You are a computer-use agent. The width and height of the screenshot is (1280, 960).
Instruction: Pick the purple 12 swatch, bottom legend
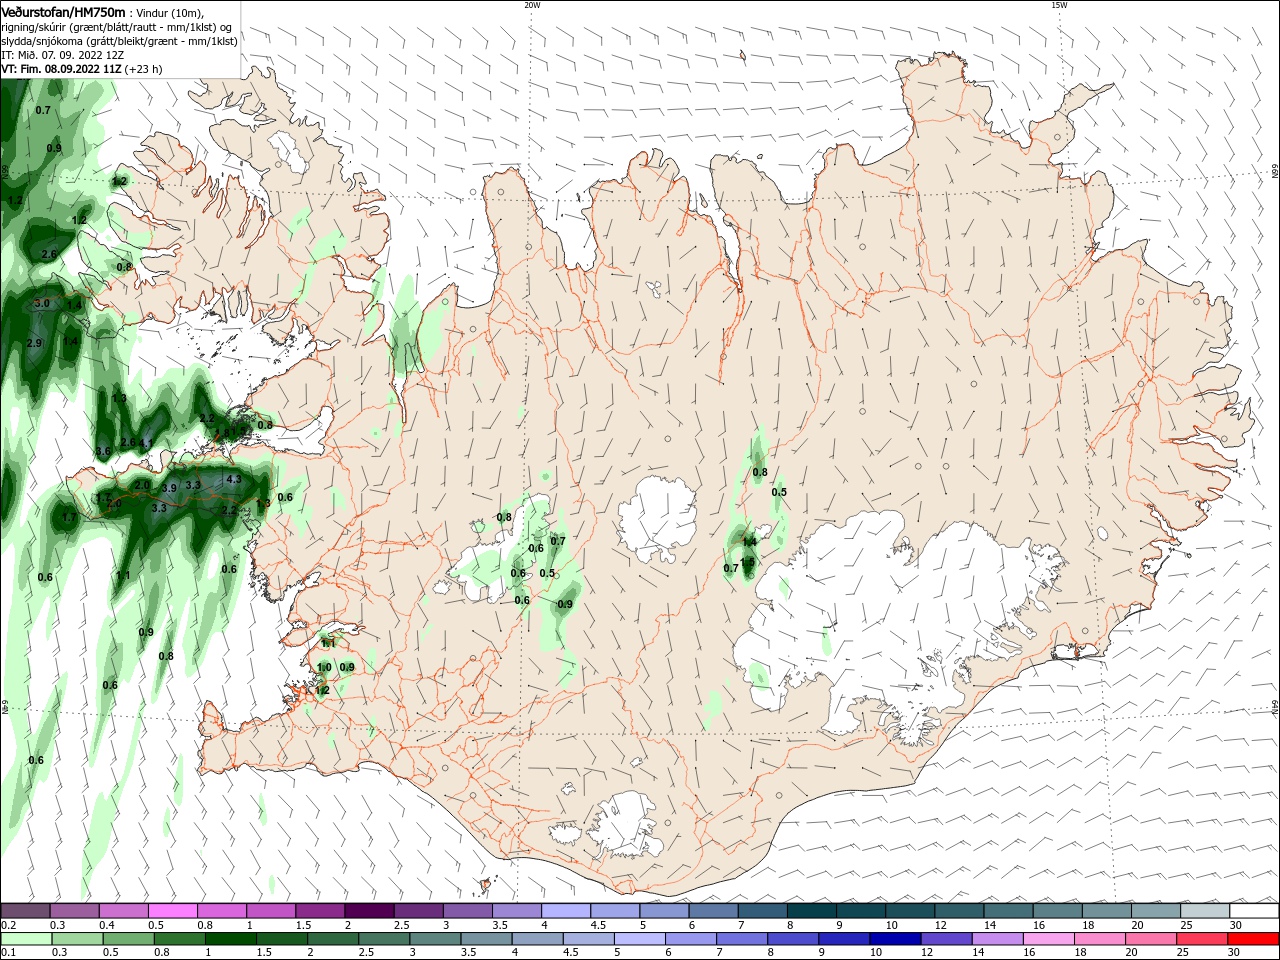tap(946, 939)
